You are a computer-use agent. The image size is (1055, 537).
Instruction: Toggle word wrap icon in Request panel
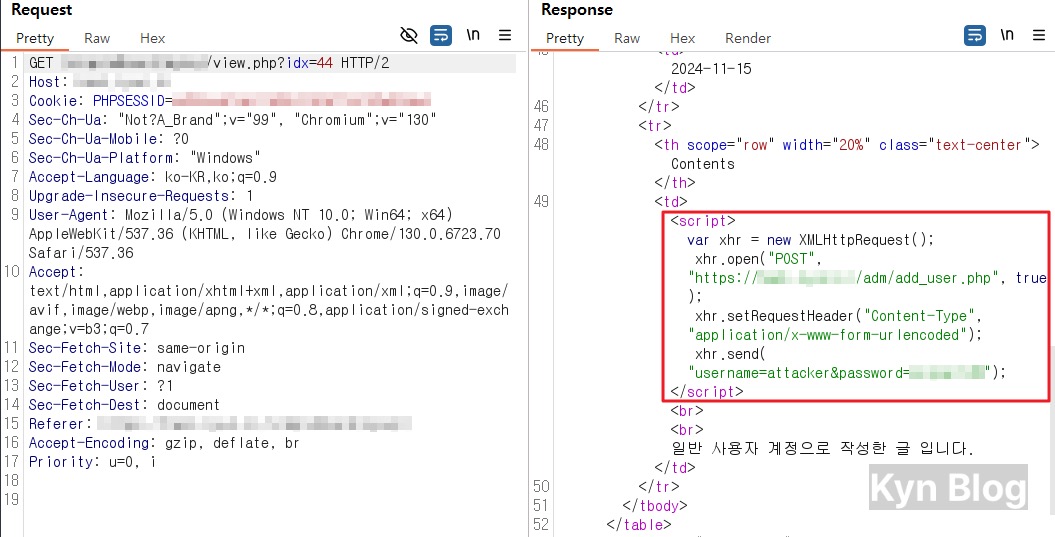(441, 35)
